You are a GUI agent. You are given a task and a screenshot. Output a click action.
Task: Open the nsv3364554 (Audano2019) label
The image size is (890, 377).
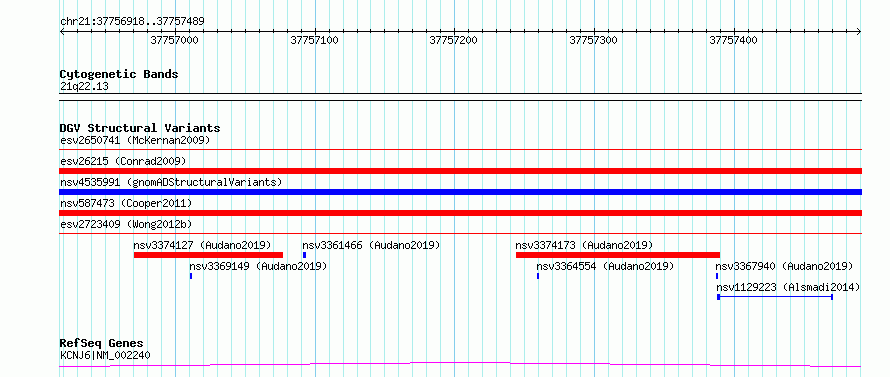tap(605, 266)
